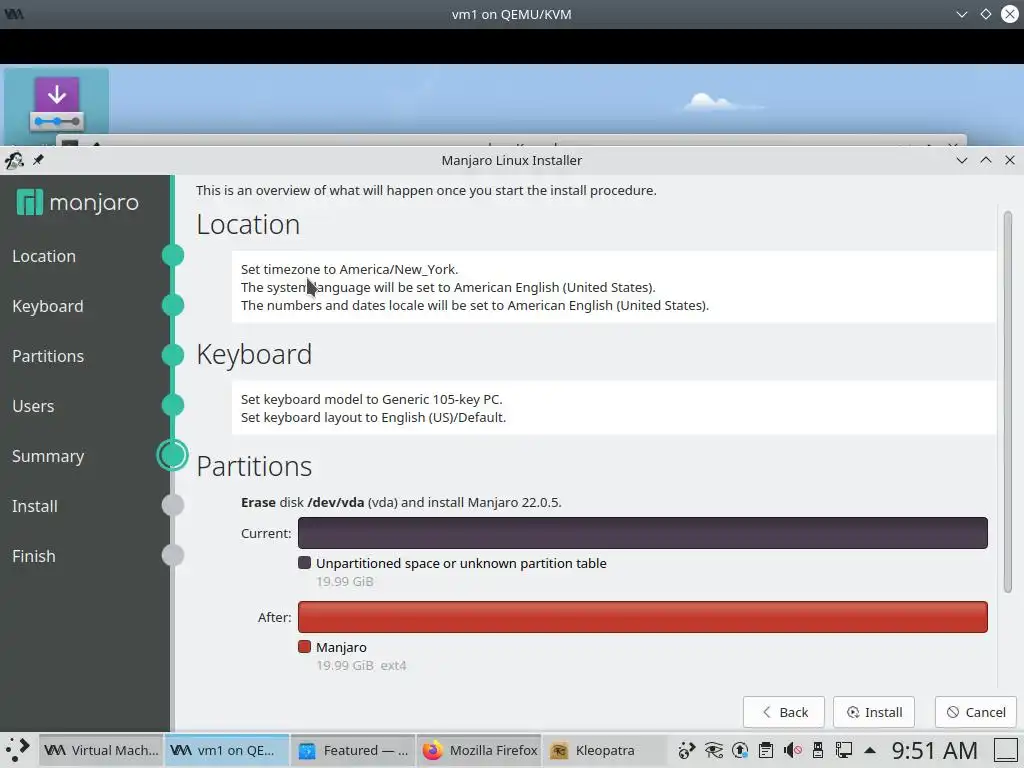Click 'Set keyboard model to Generic 105-key PC.'
Image resolution: width=1024 pixels, height=768 pixels.
(372, 399)
